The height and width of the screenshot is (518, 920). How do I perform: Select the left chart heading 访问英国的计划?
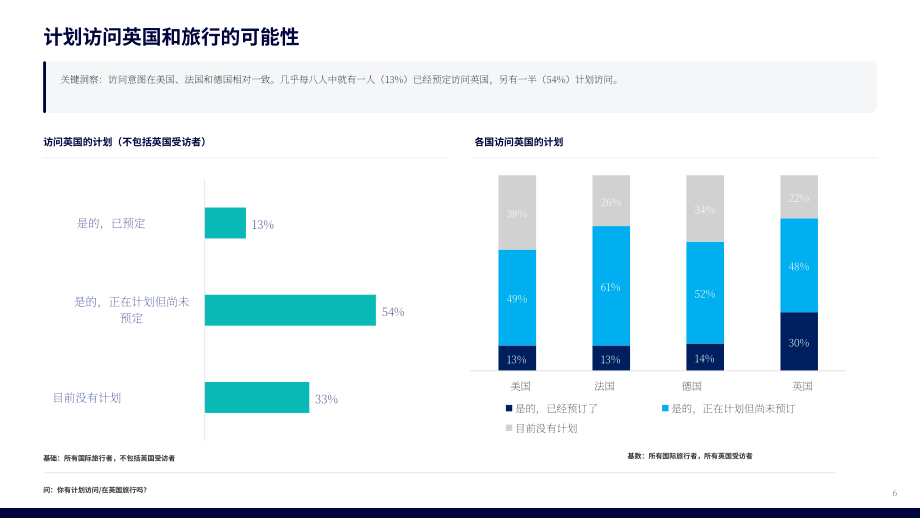coord(124,142)
